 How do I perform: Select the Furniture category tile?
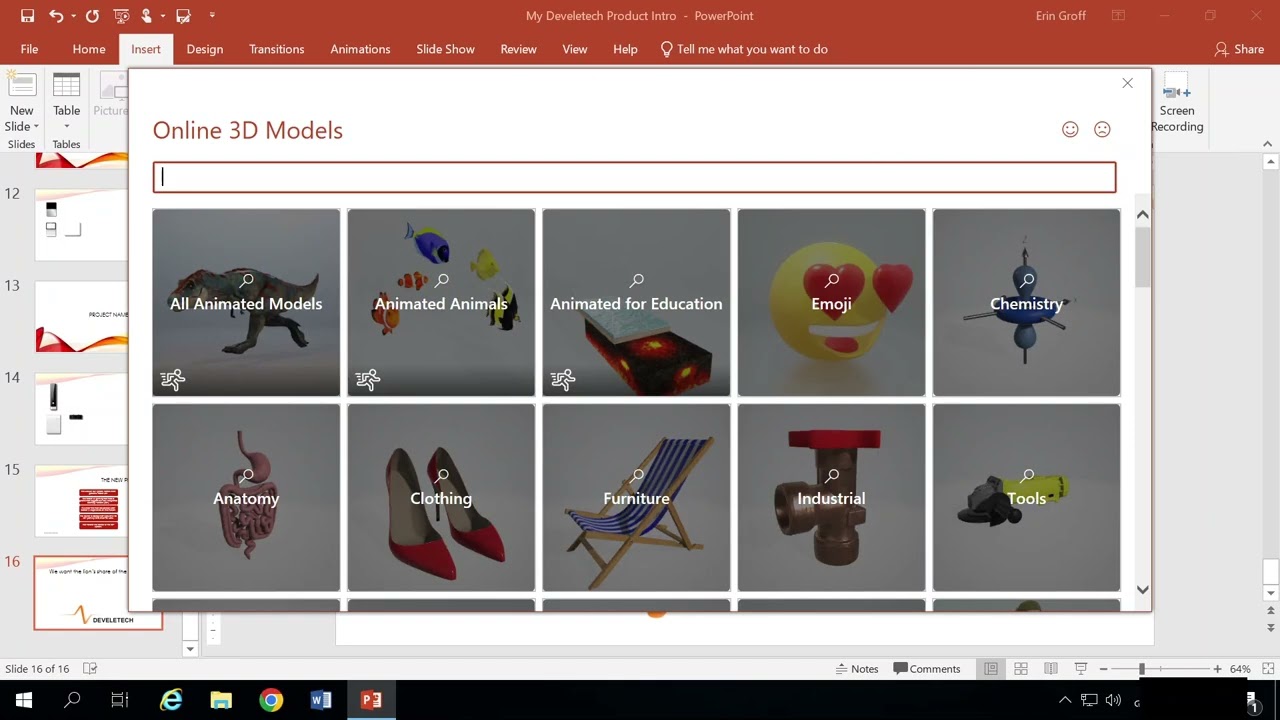coord(636,497)
